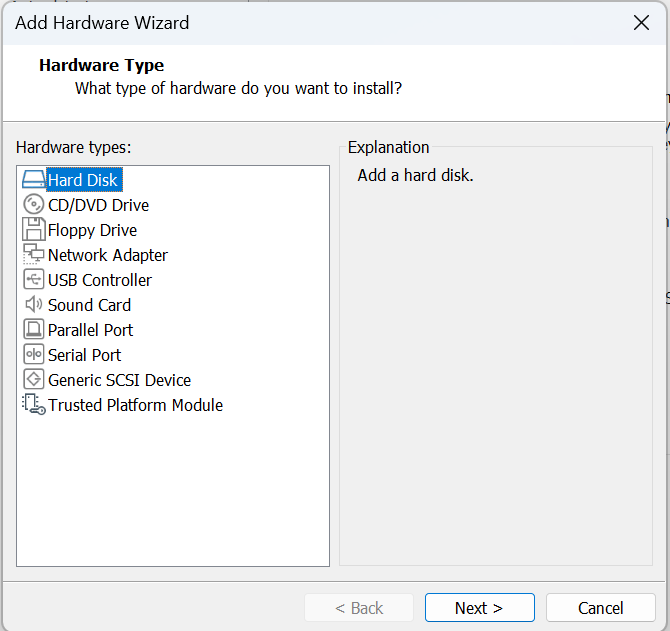Select the USB Controller icon
This screenshot has height=631, width=670.
point(33,280)
